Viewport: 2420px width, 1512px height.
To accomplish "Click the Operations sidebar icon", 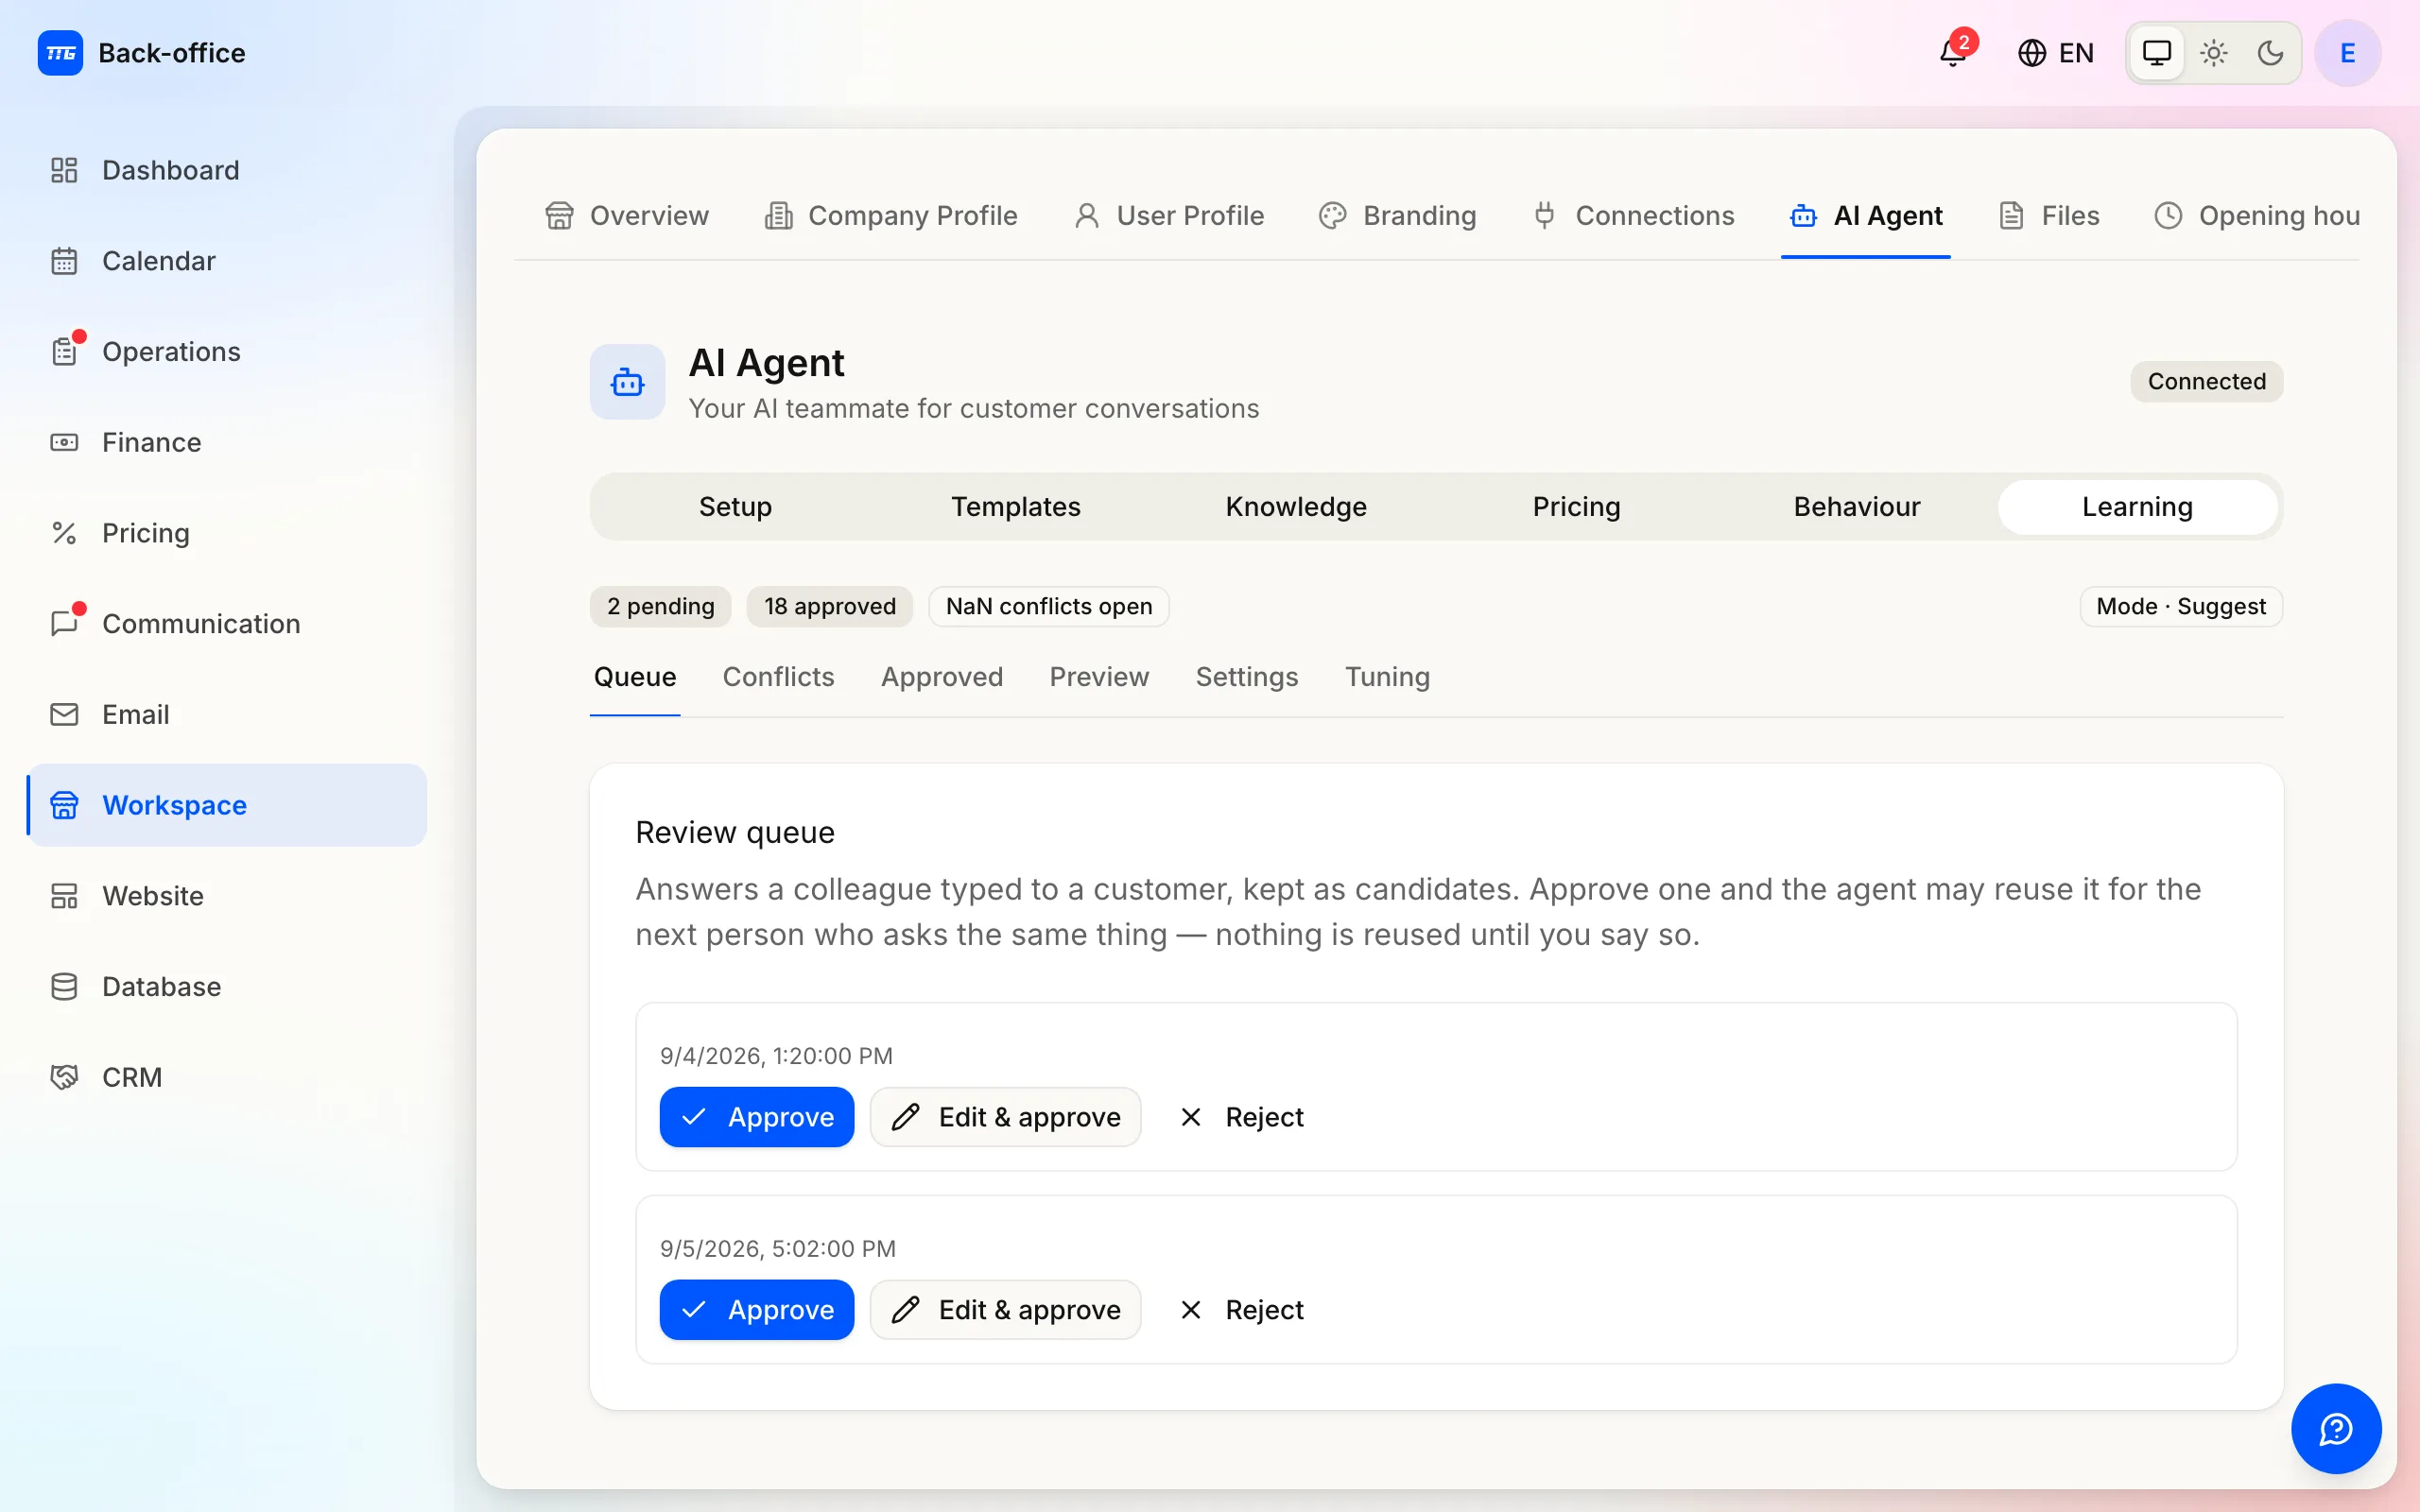I will point(64,352).
